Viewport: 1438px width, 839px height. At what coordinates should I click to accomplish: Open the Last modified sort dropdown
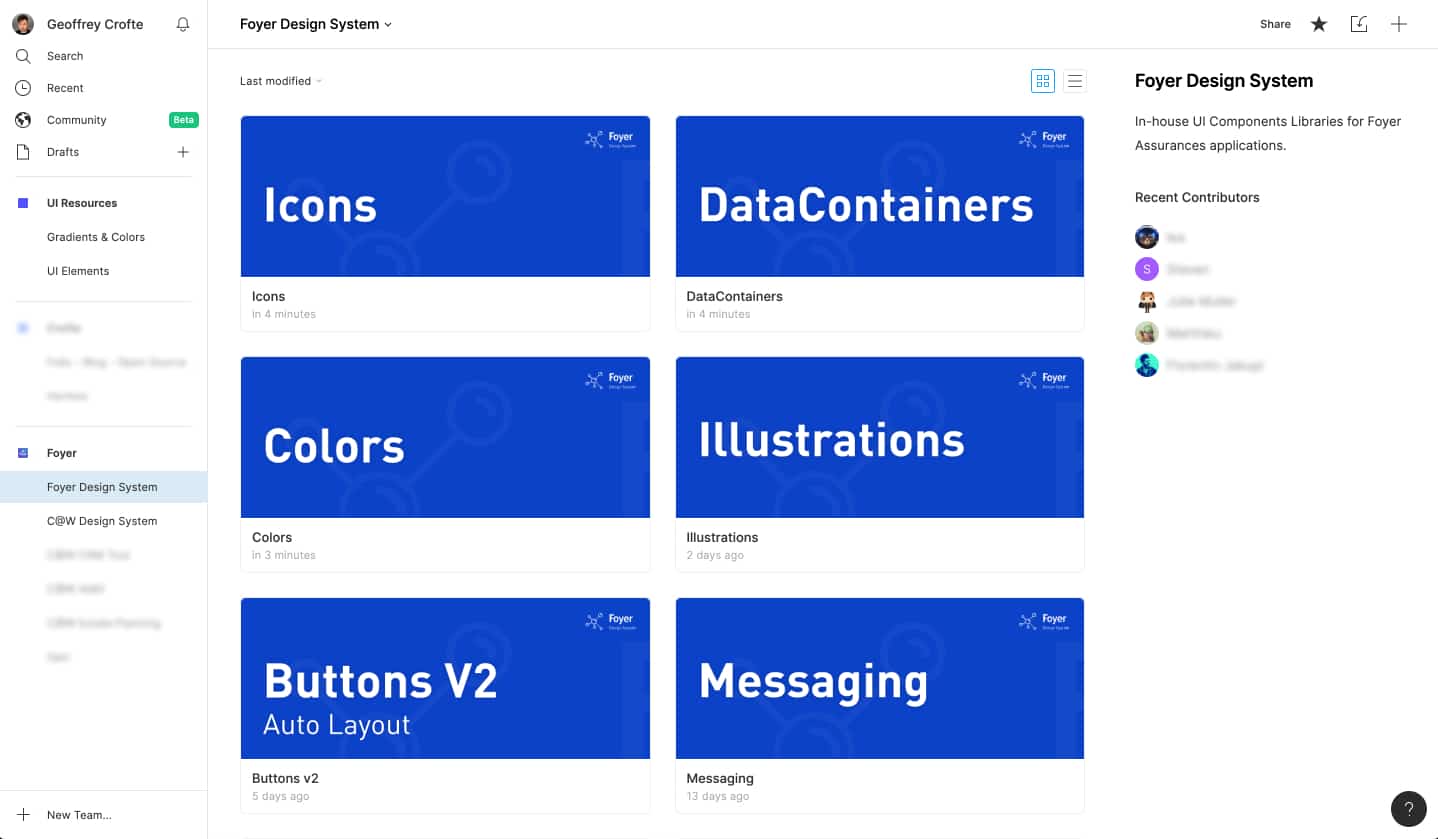point(281,81)
